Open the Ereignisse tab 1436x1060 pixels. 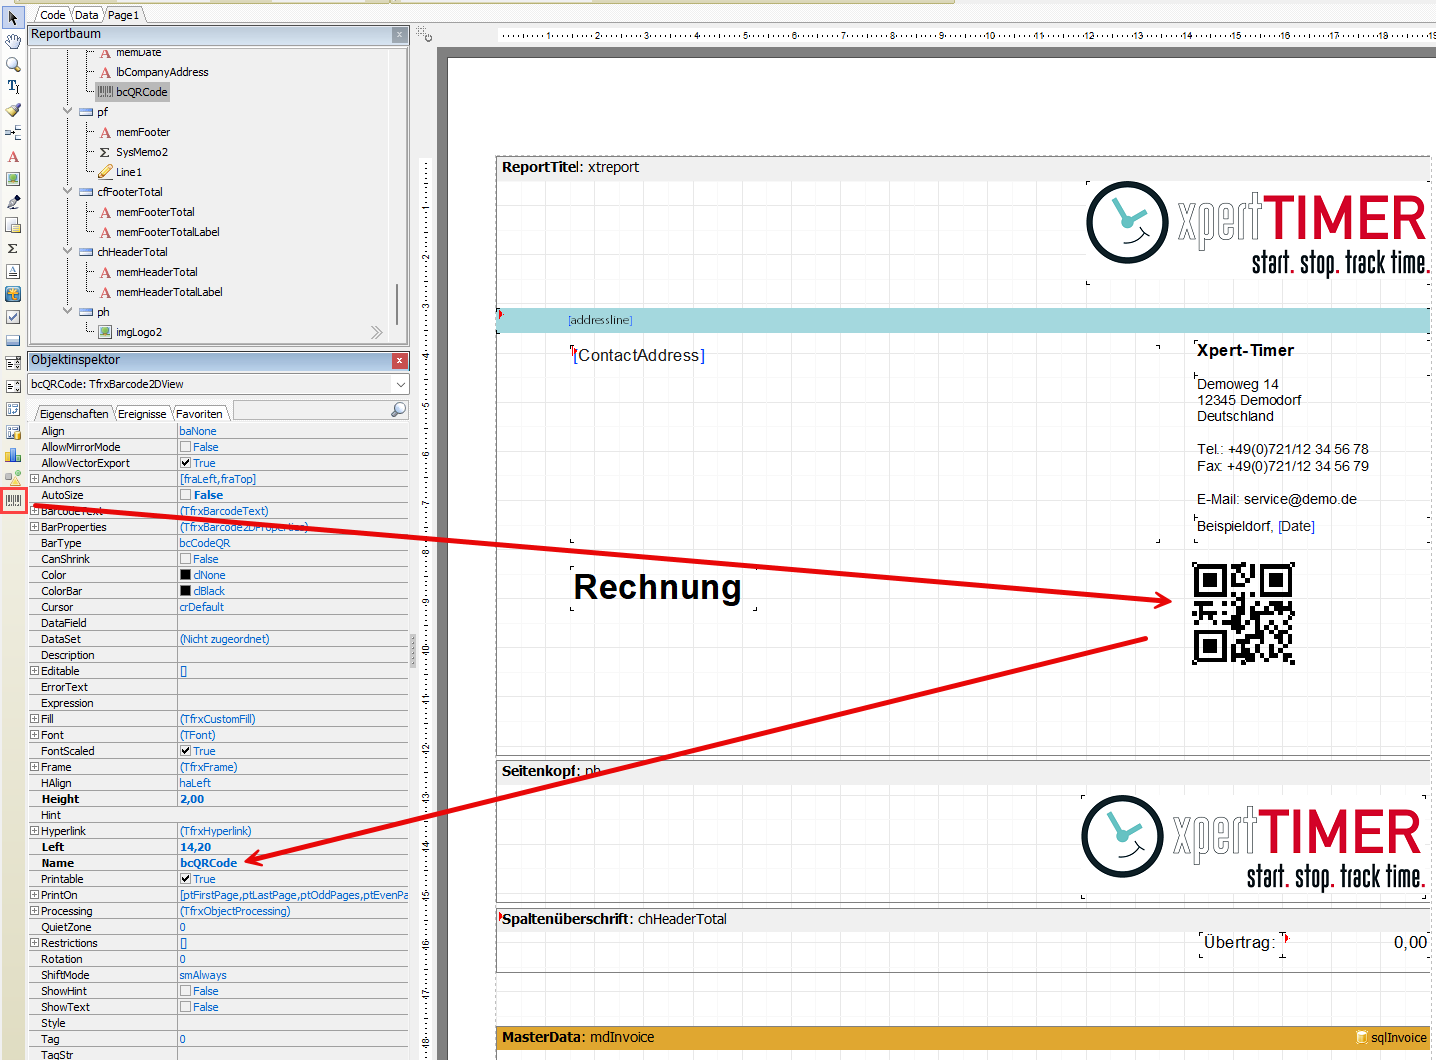click(142, 414)
